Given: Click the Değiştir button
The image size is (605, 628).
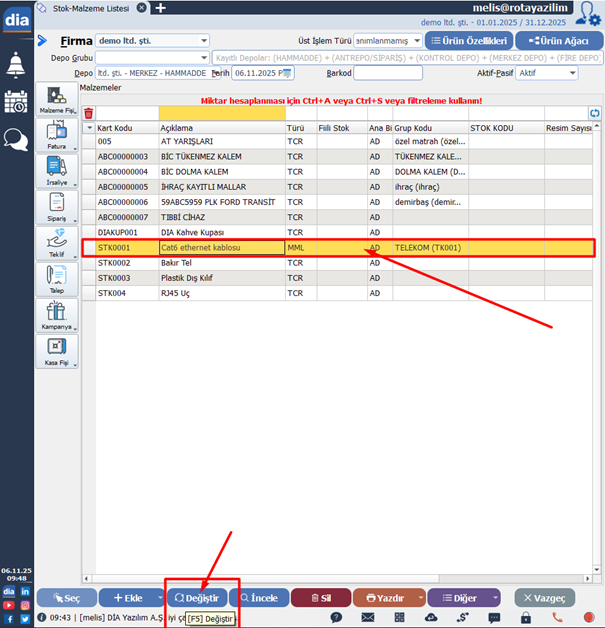Looking at the screenshot, I should coord(197,597).
